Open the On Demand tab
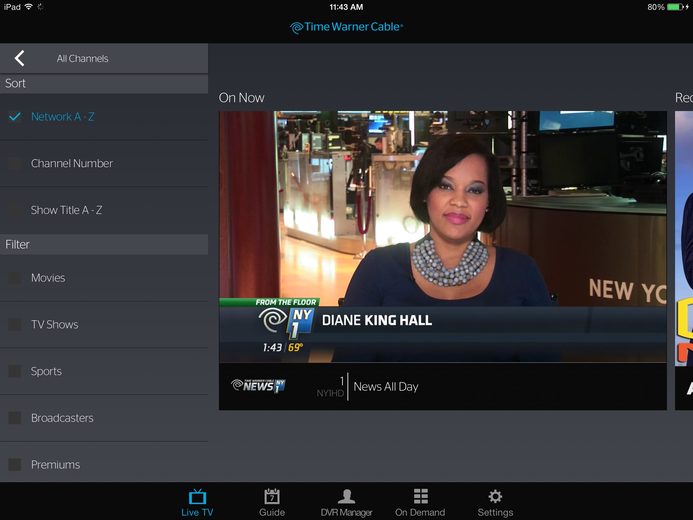The width and height of the screenshot is (693, 520). click(x=420, y=503)
